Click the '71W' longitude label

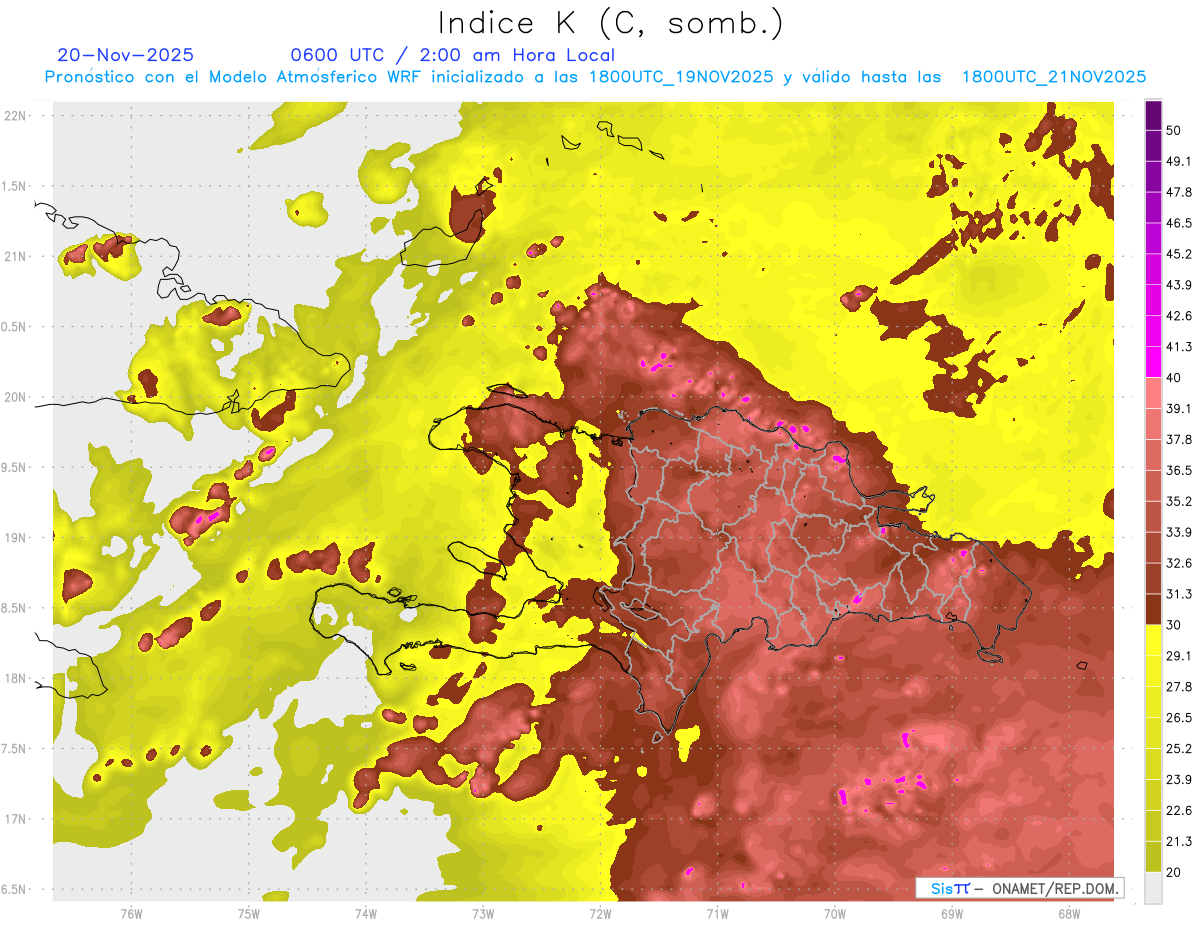(717, 913)
